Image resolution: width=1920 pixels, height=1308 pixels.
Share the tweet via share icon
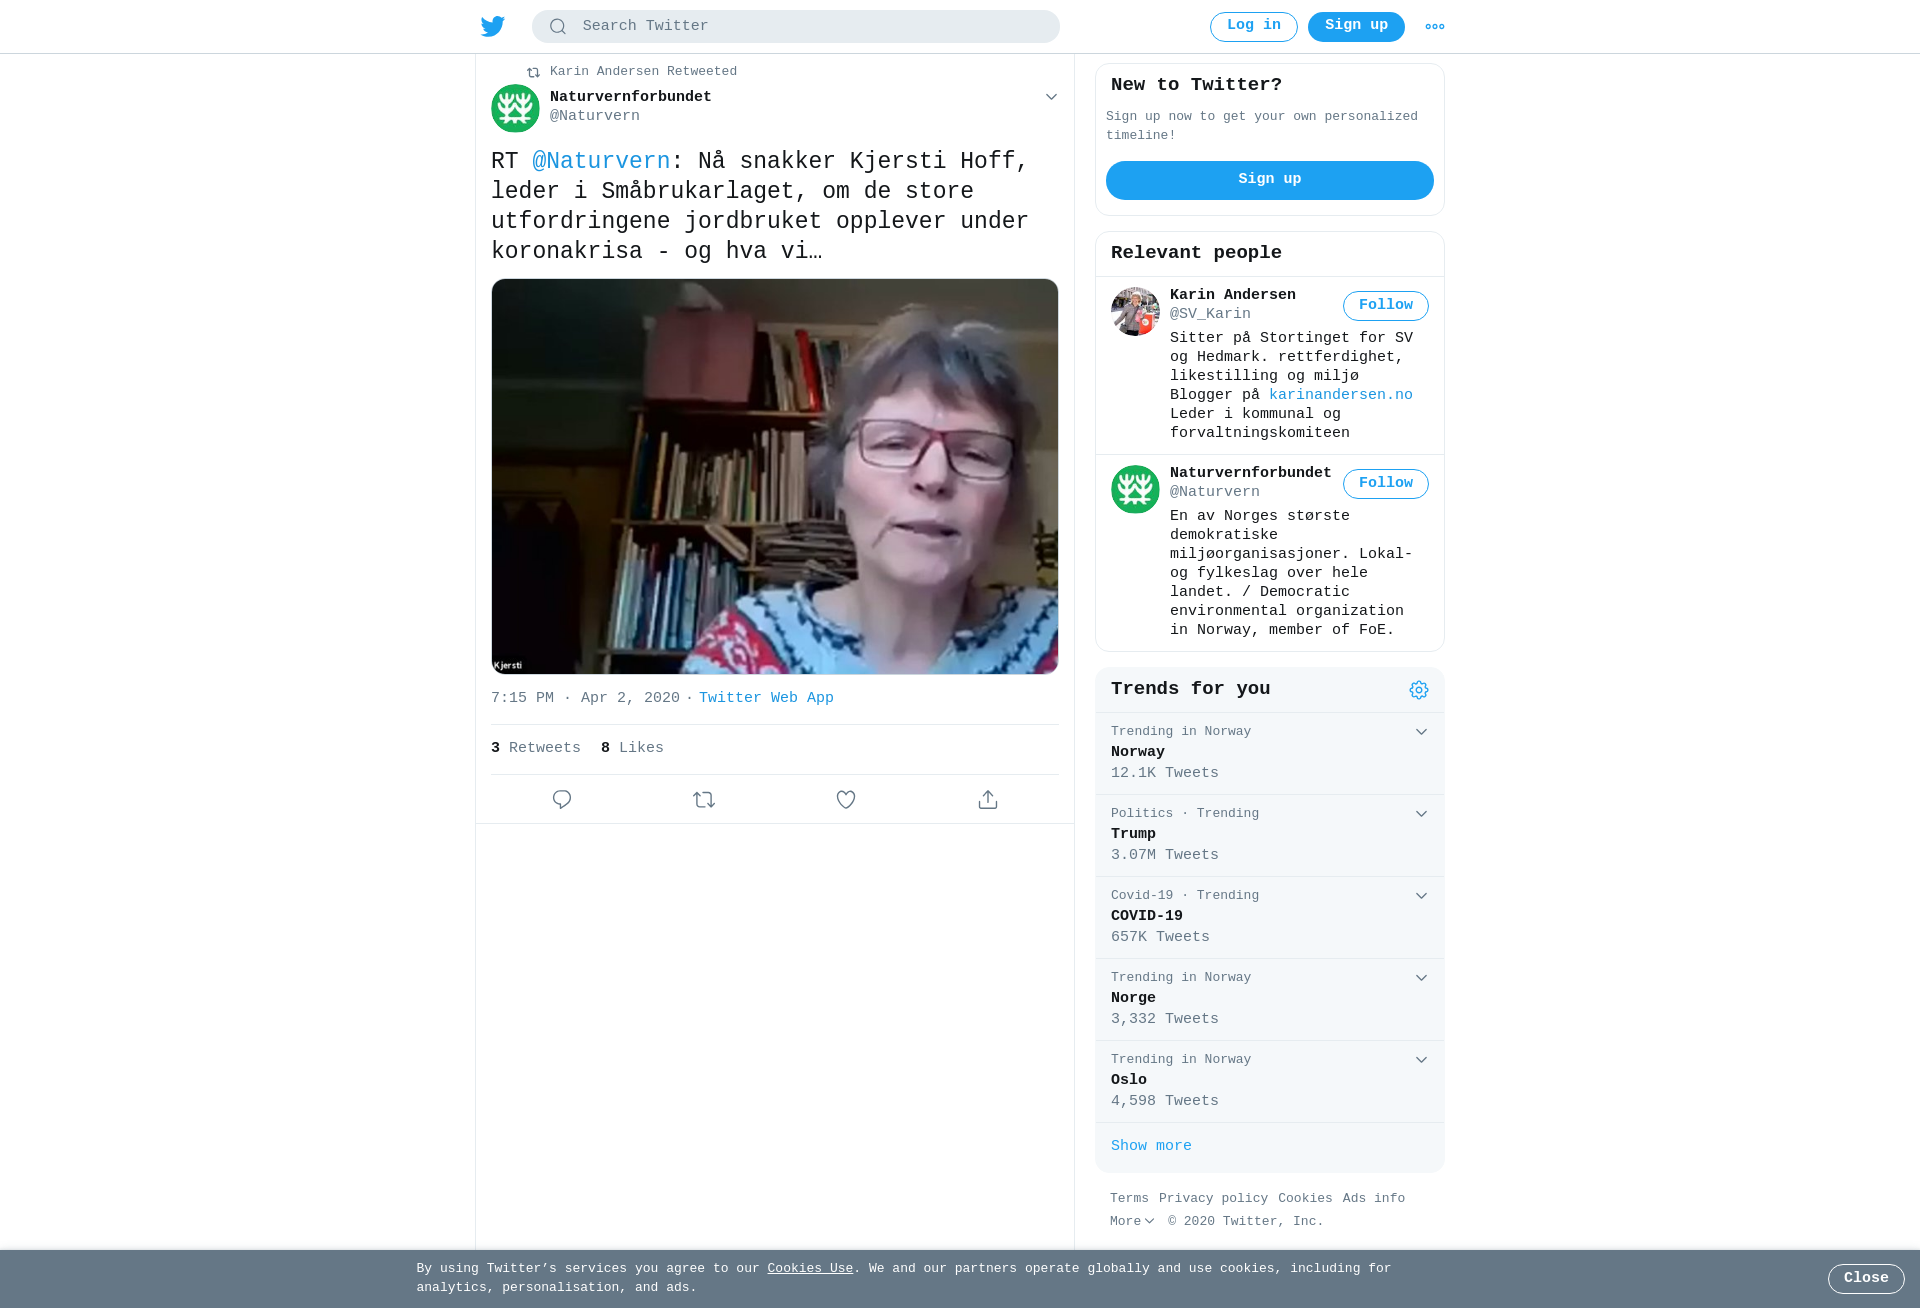pyautogui.click(x=988, y=799)
